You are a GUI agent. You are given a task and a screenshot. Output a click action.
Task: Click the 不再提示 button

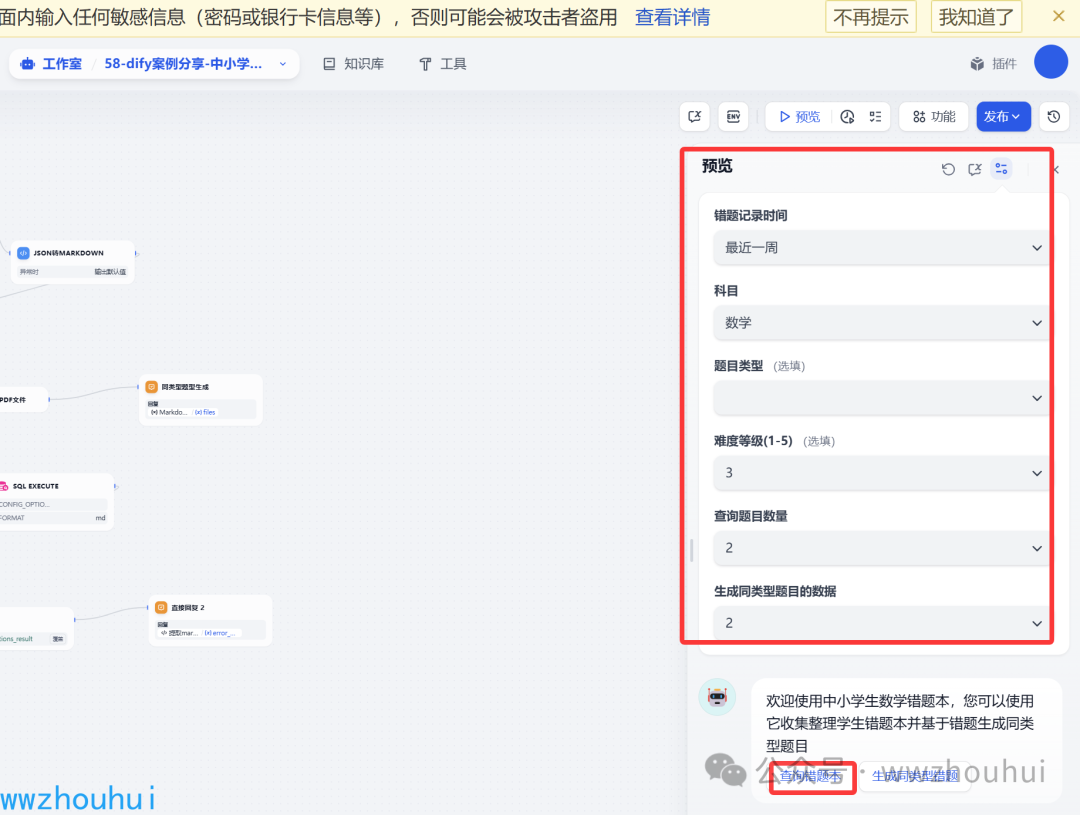tap(871, 17)
